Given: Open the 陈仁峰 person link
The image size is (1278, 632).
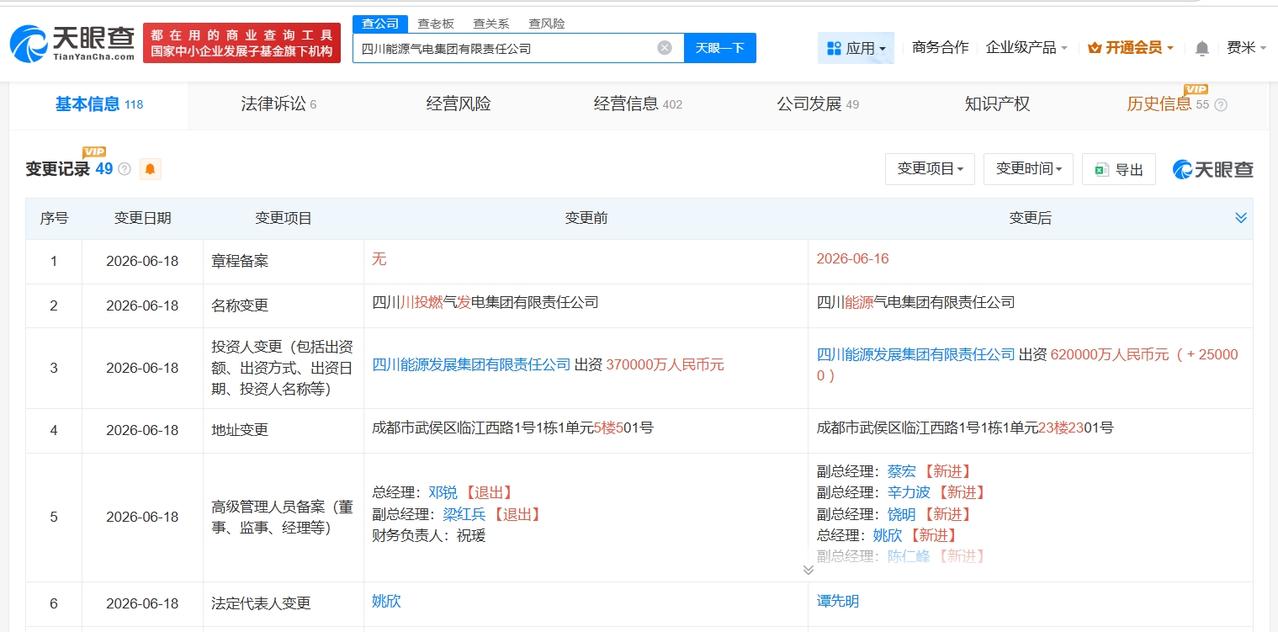Looking at the screenshot, I should pos(909,556).
